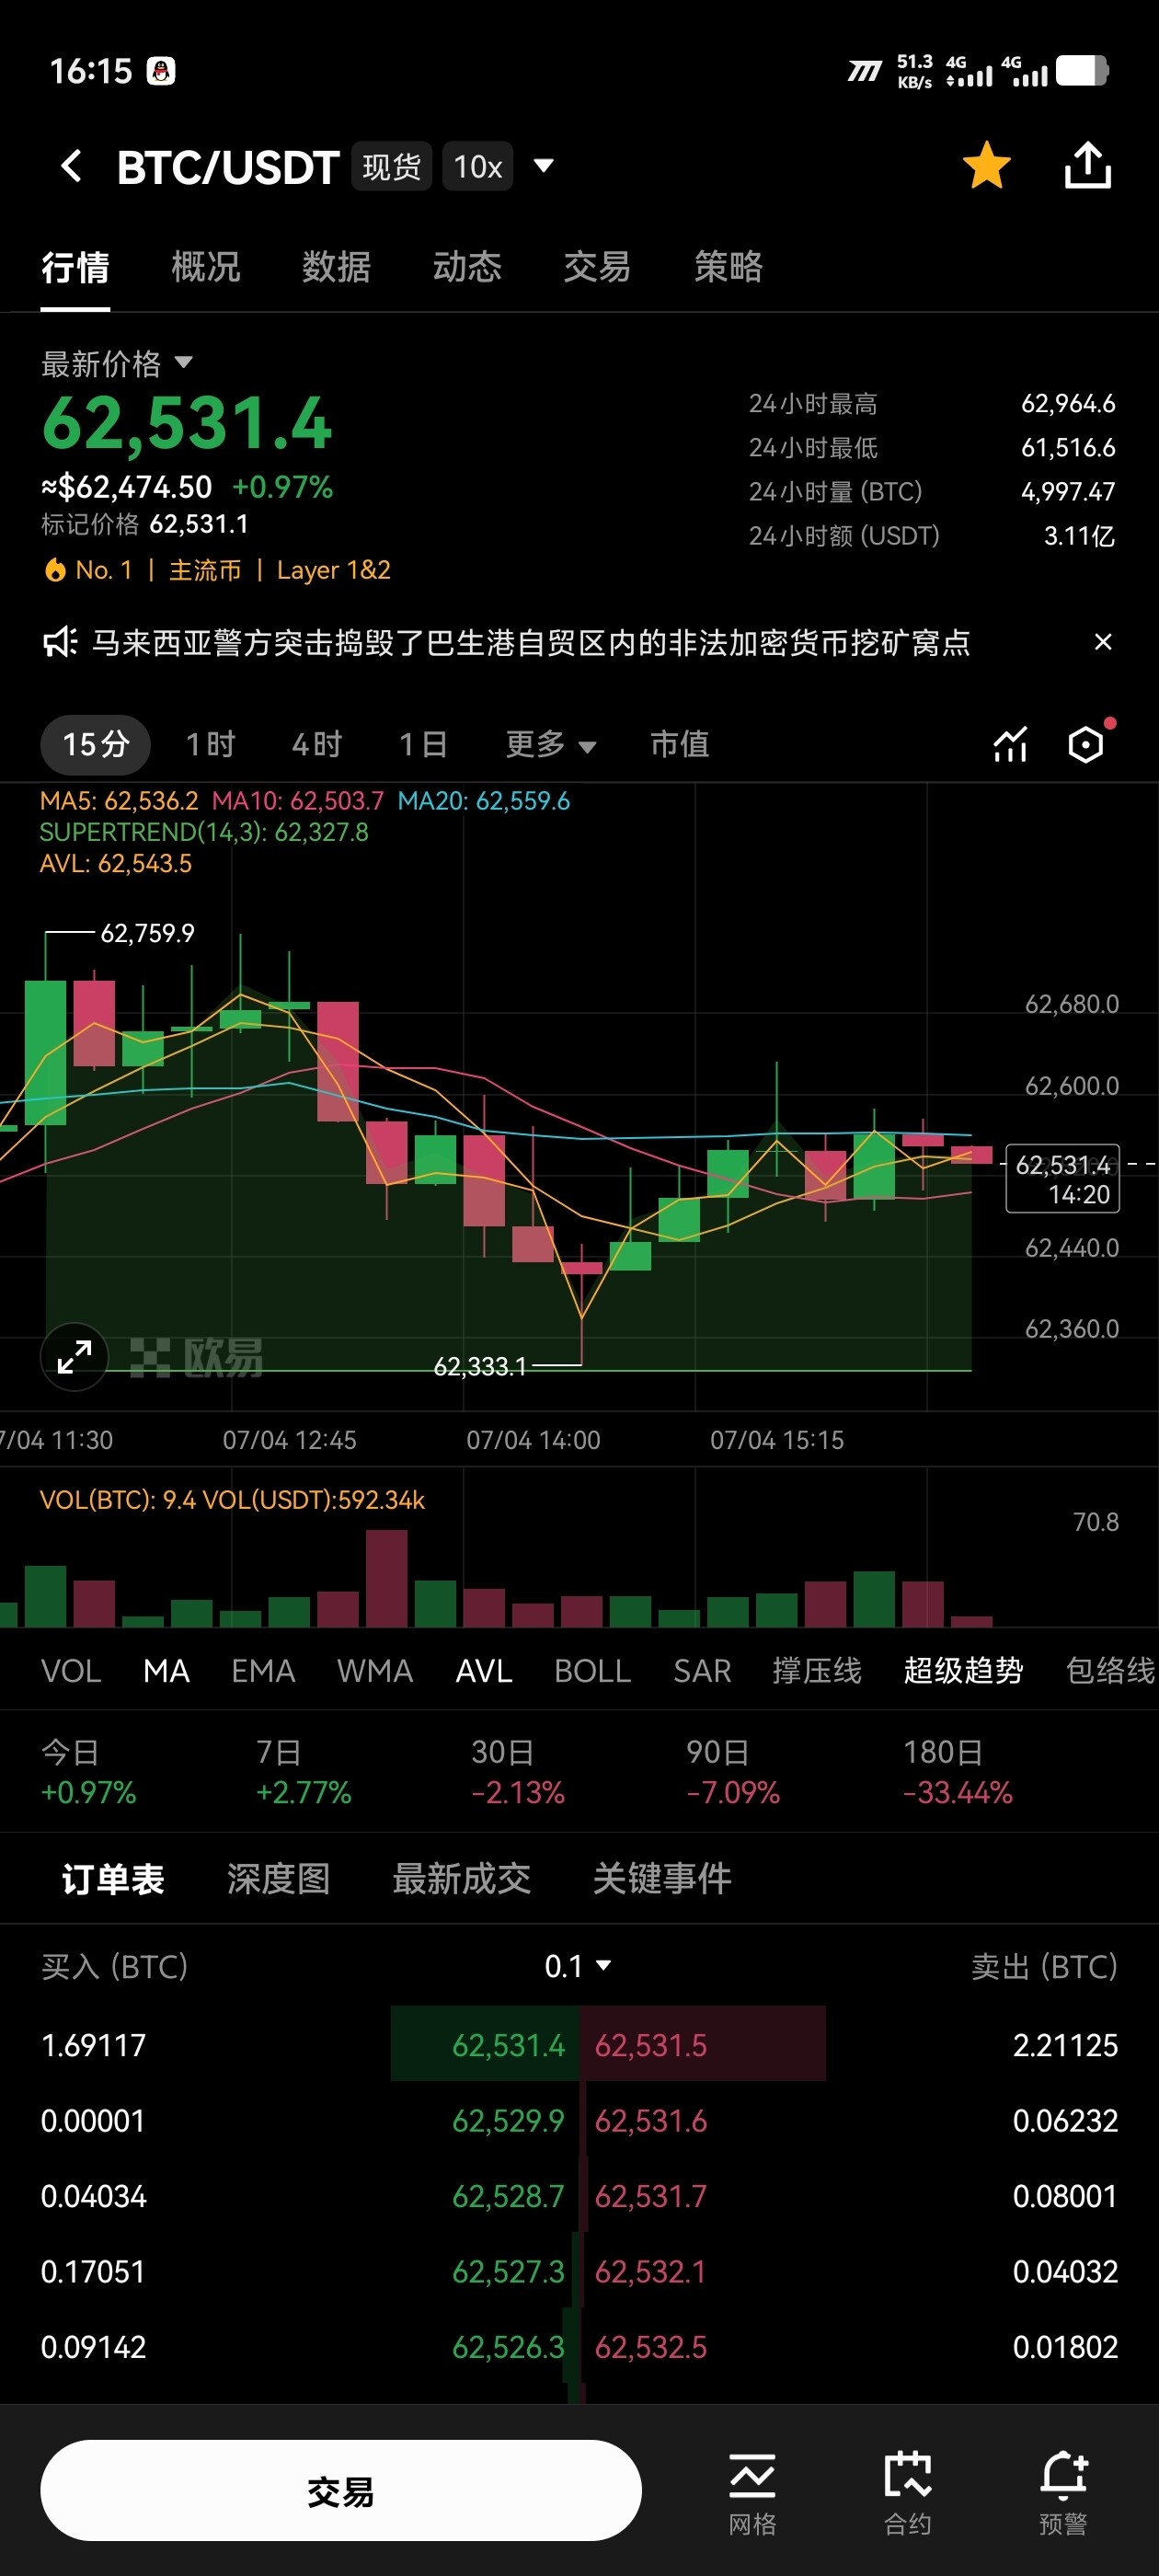Open the 深度图 depth chart tab
1159x2576 pixels.
(x=278, y=1879)
